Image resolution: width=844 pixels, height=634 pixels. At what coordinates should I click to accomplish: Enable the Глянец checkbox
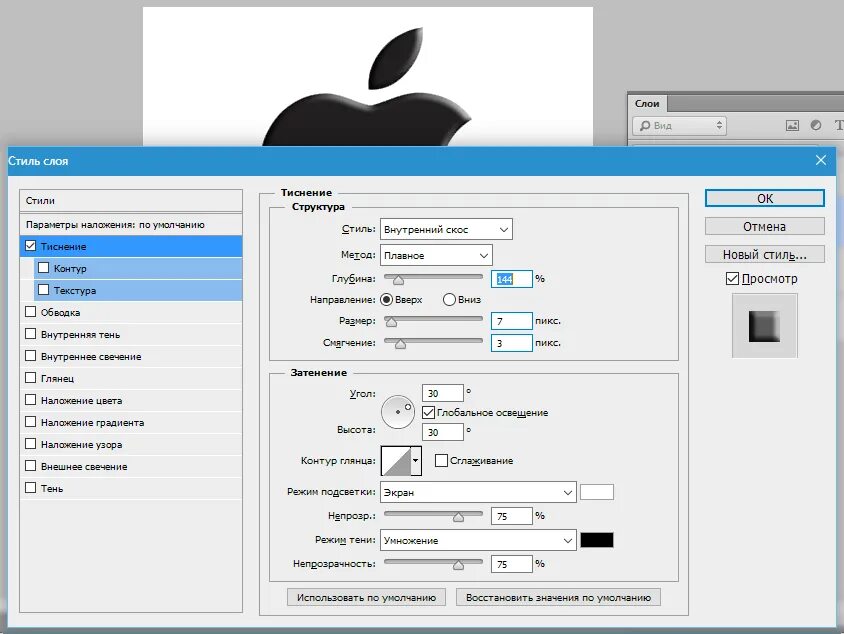pyautogui.click(x=31, y=378)
